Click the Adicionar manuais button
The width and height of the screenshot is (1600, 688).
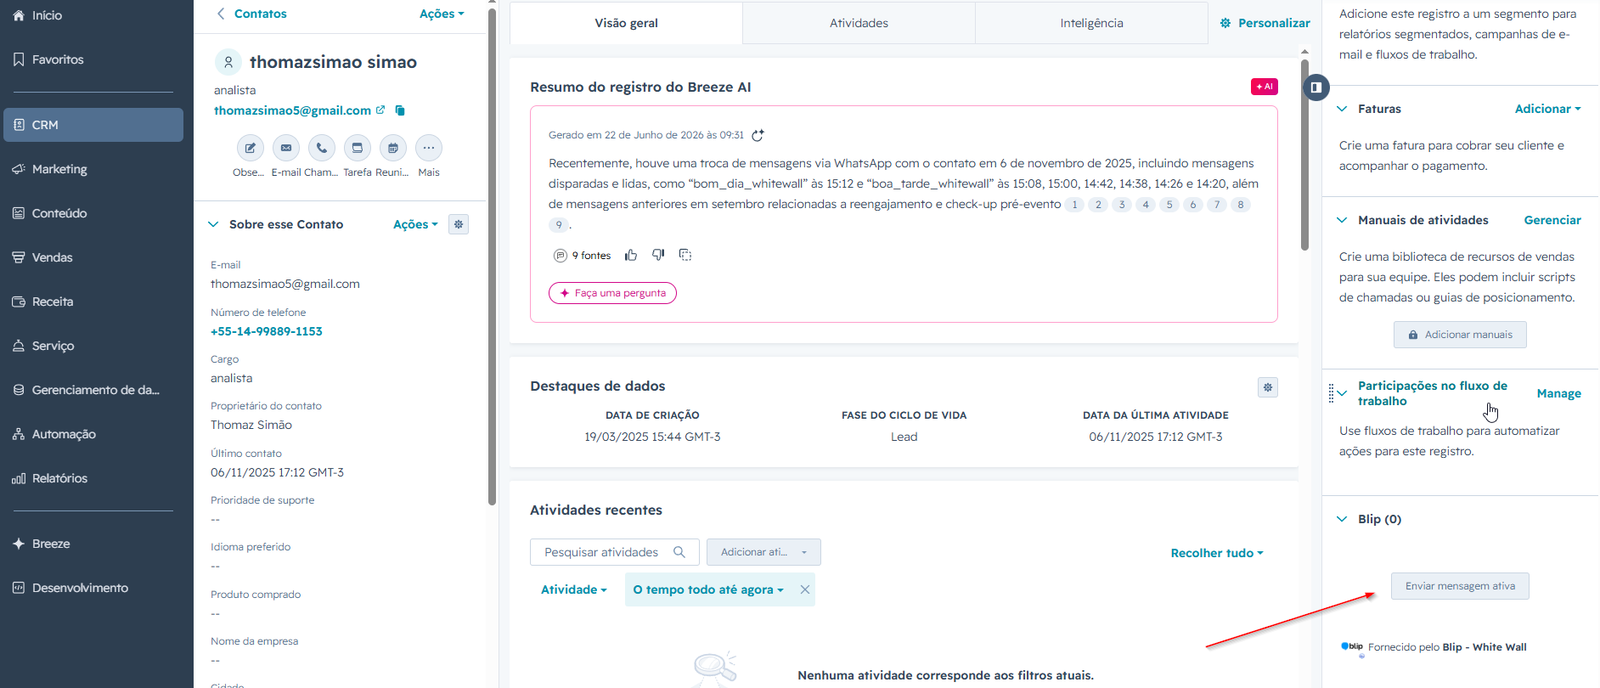[1460, 335]
